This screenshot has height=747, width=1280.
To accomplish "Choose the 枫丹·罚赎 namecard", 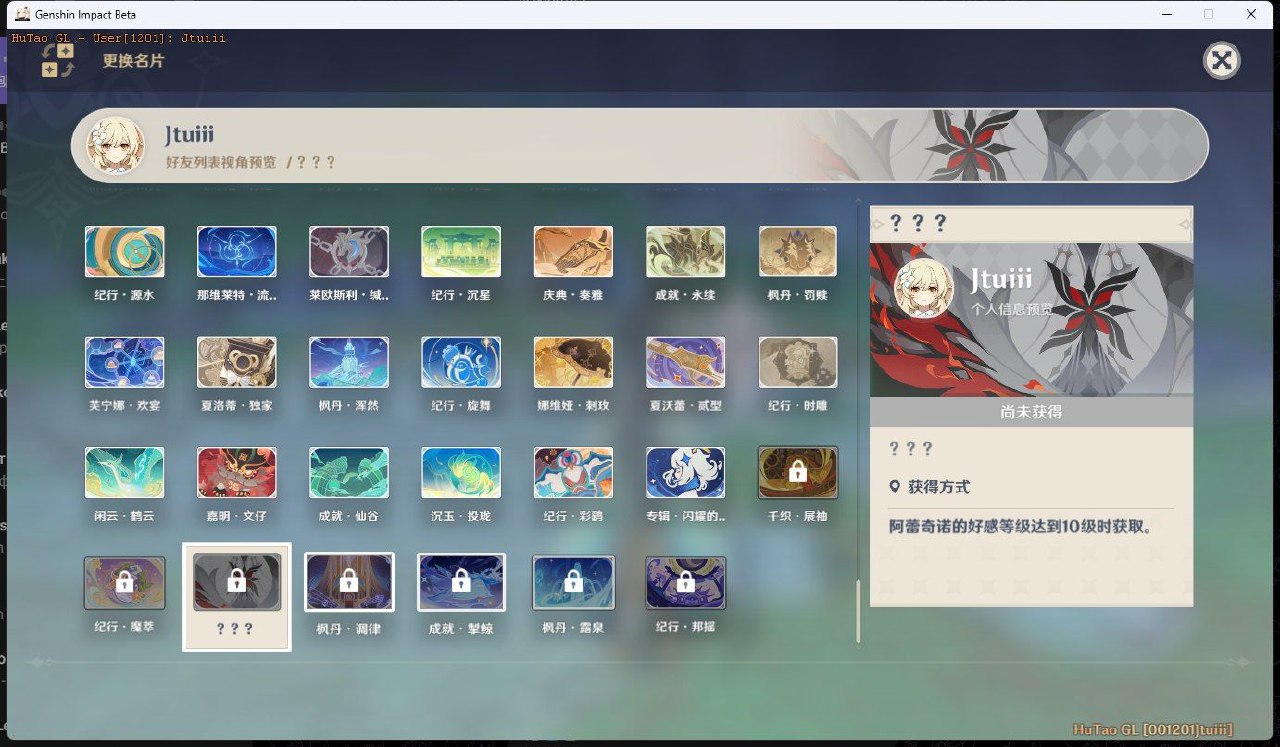I will 798,251.
